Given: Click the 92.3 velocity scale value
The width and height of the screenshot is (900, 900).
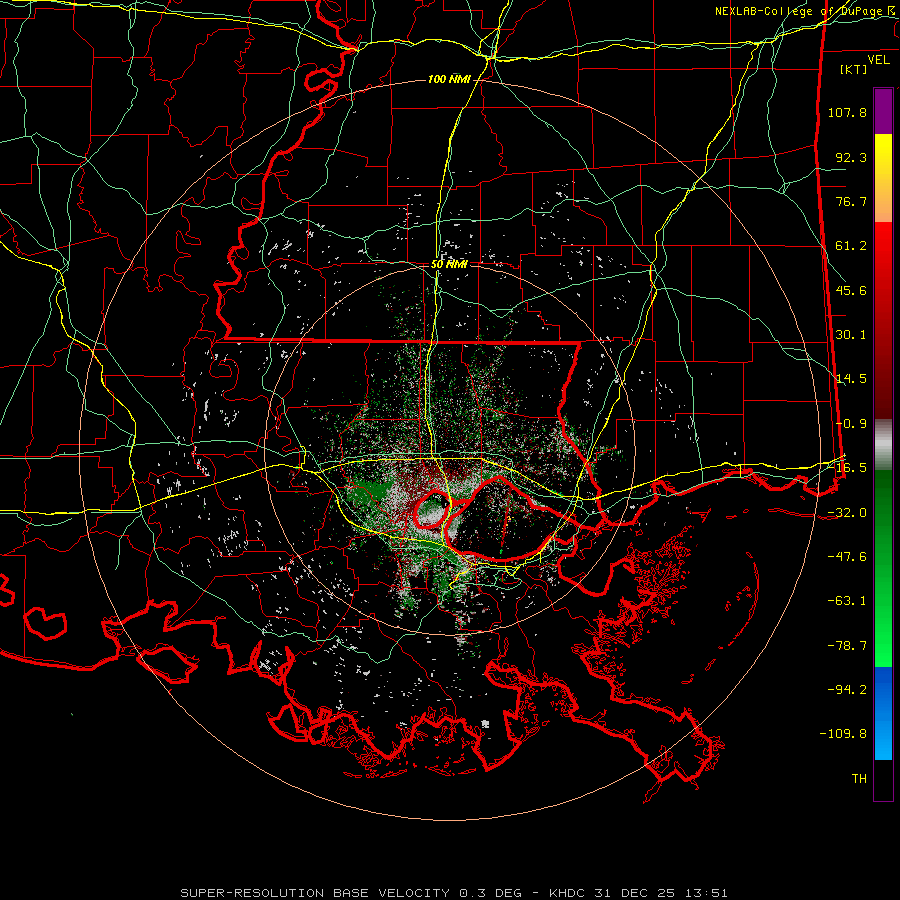Looking at the screenshot, I should point(851,157).
